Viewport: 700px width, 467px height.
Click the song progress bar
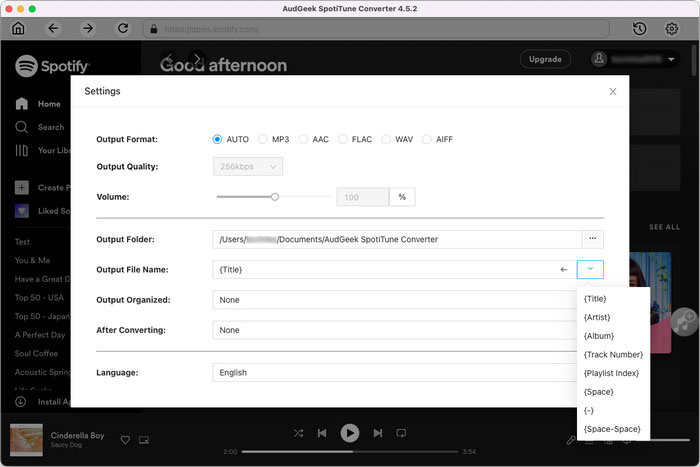pos(350,452)
